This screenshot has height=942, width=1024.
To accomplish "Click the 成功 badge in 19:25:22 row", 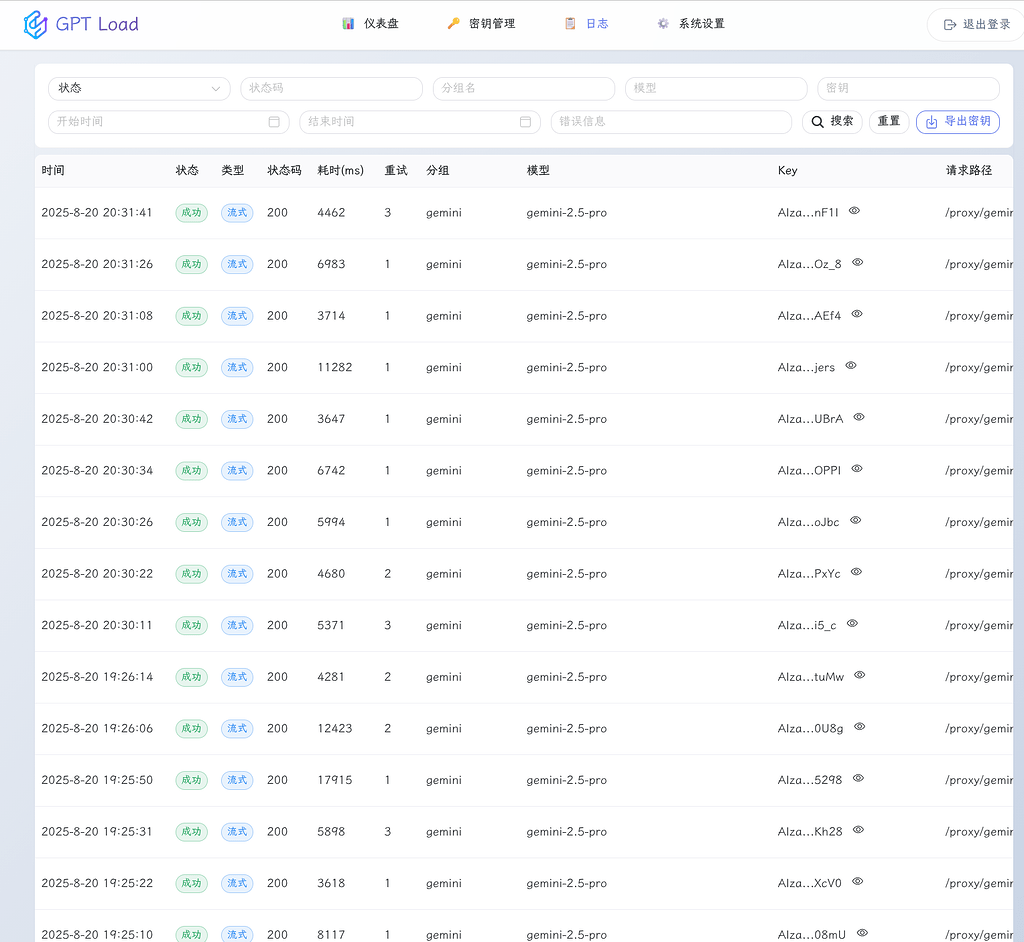I will coord(191,884).
